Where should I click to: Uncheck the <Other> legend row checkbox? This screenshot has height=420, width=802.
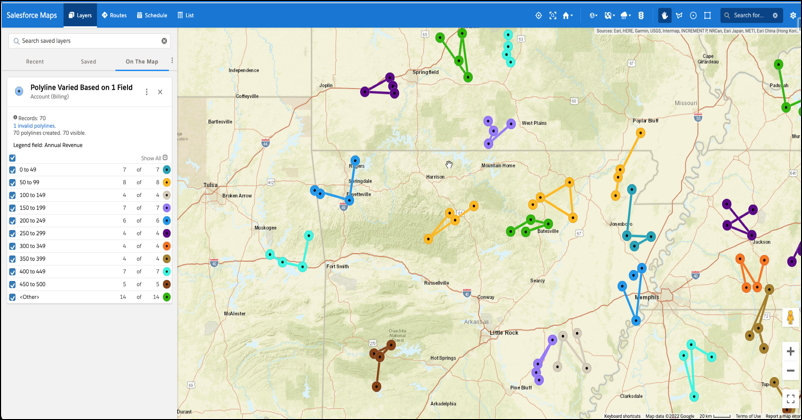(12, 297)
